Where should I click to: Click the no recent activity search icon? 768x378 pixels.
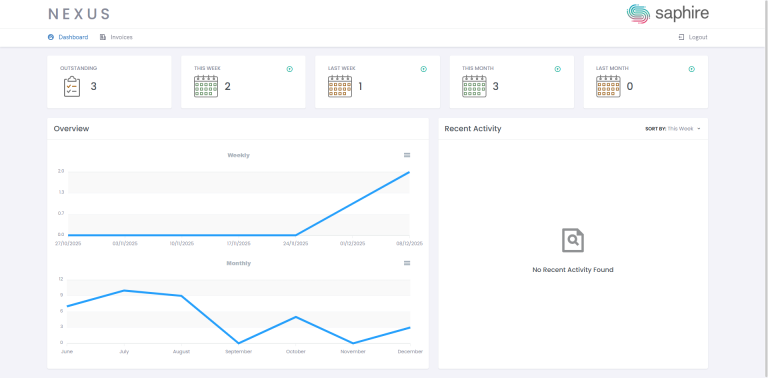573,240
